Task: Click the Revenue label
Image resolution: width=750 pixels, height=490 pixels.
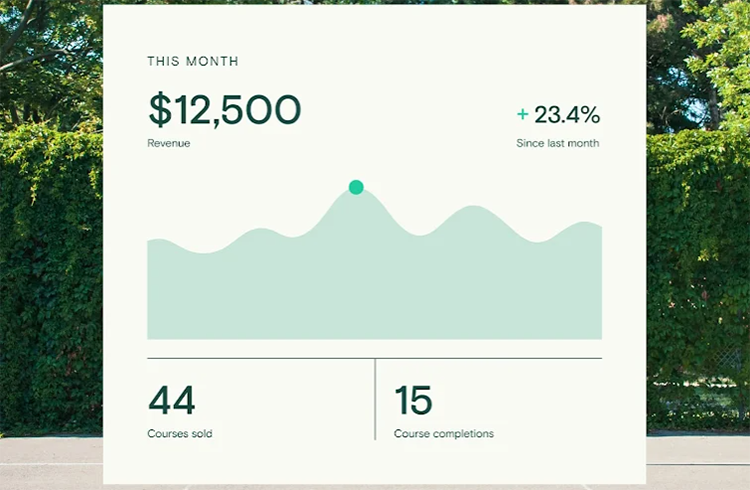Action: coord(168,143)
